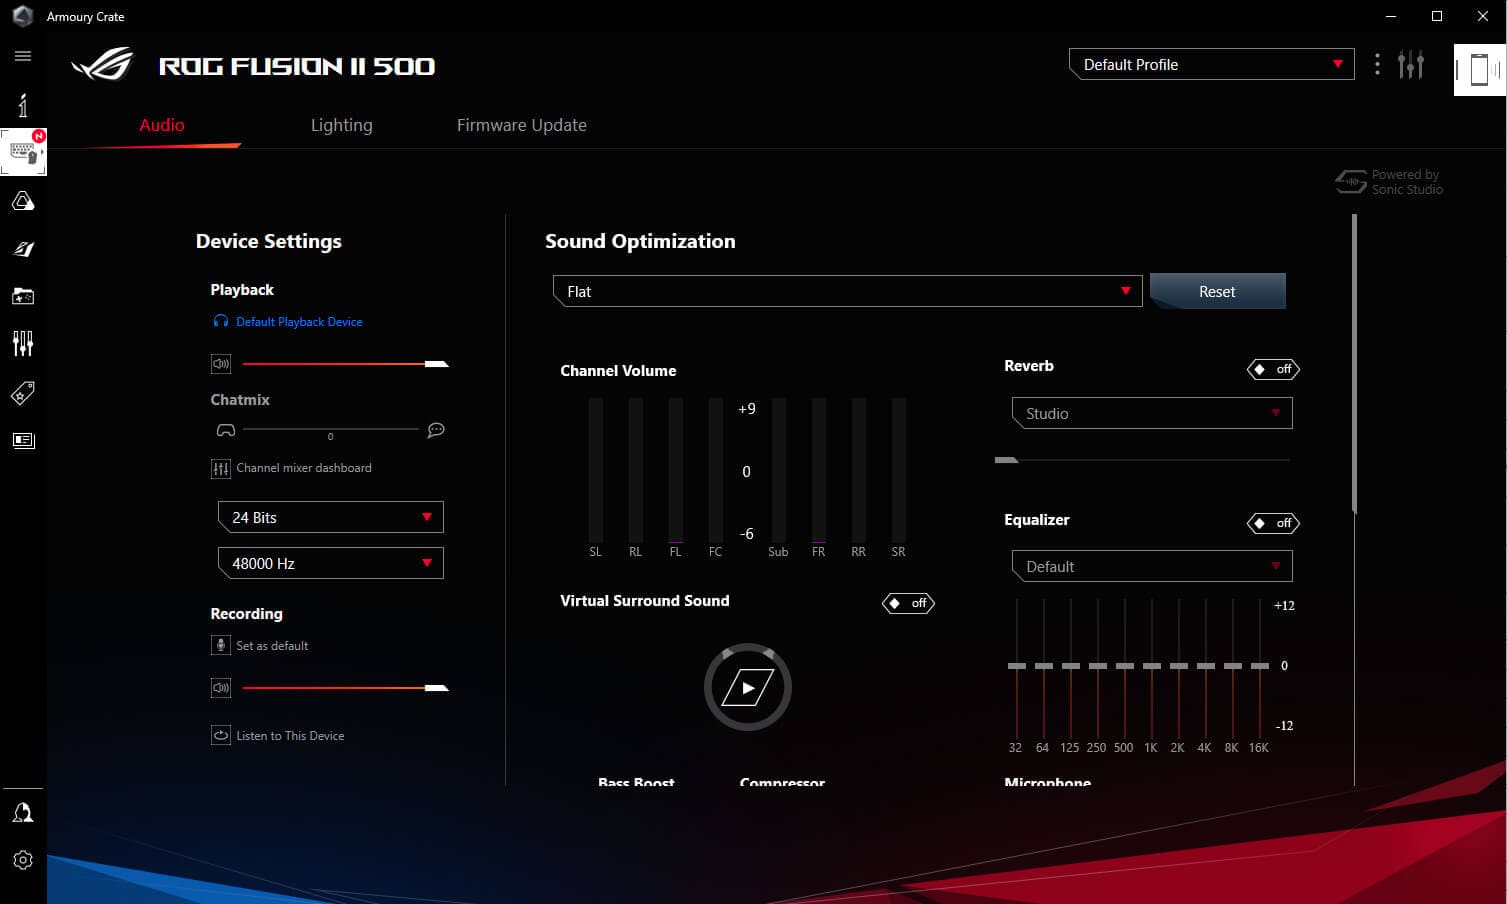
Task: Open the Reverb Studio preset dropdown
Action: click(1152, 413)
